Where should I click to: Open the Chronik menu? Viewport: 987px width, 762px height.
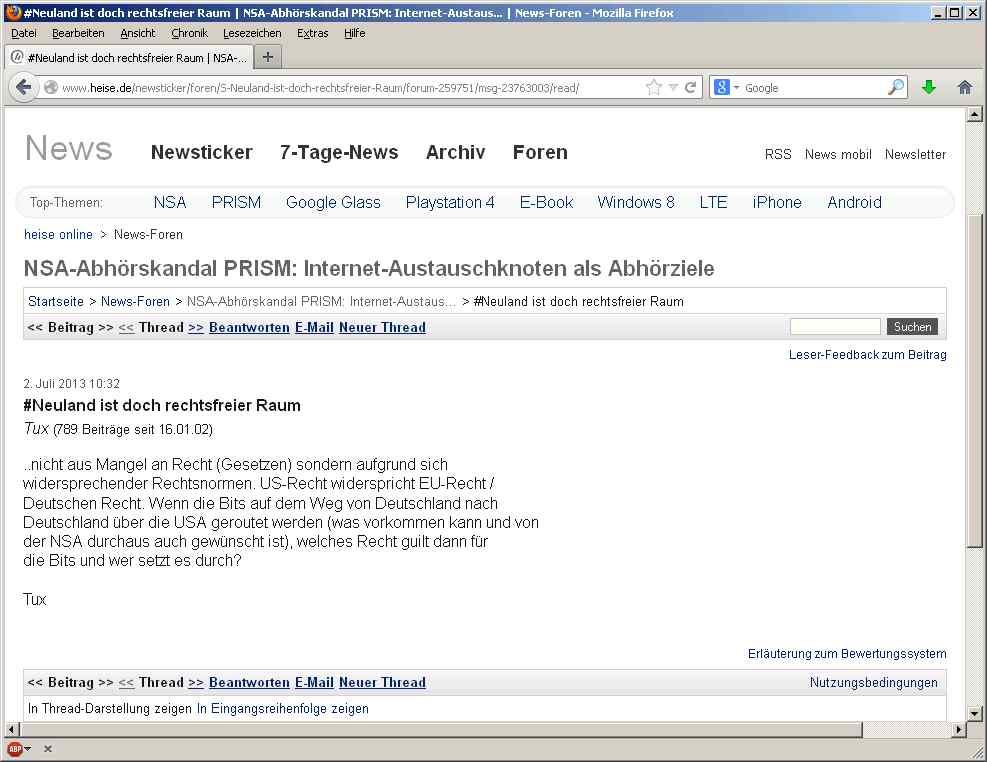pyautogui.click(x=189, y=33)
